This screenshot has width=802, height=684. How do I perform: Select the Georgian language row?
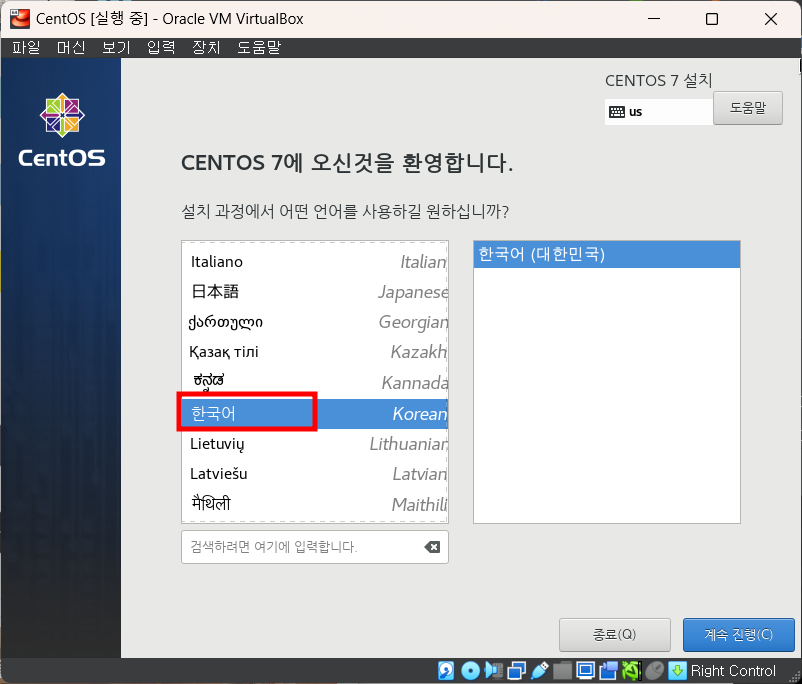(315, 322)
